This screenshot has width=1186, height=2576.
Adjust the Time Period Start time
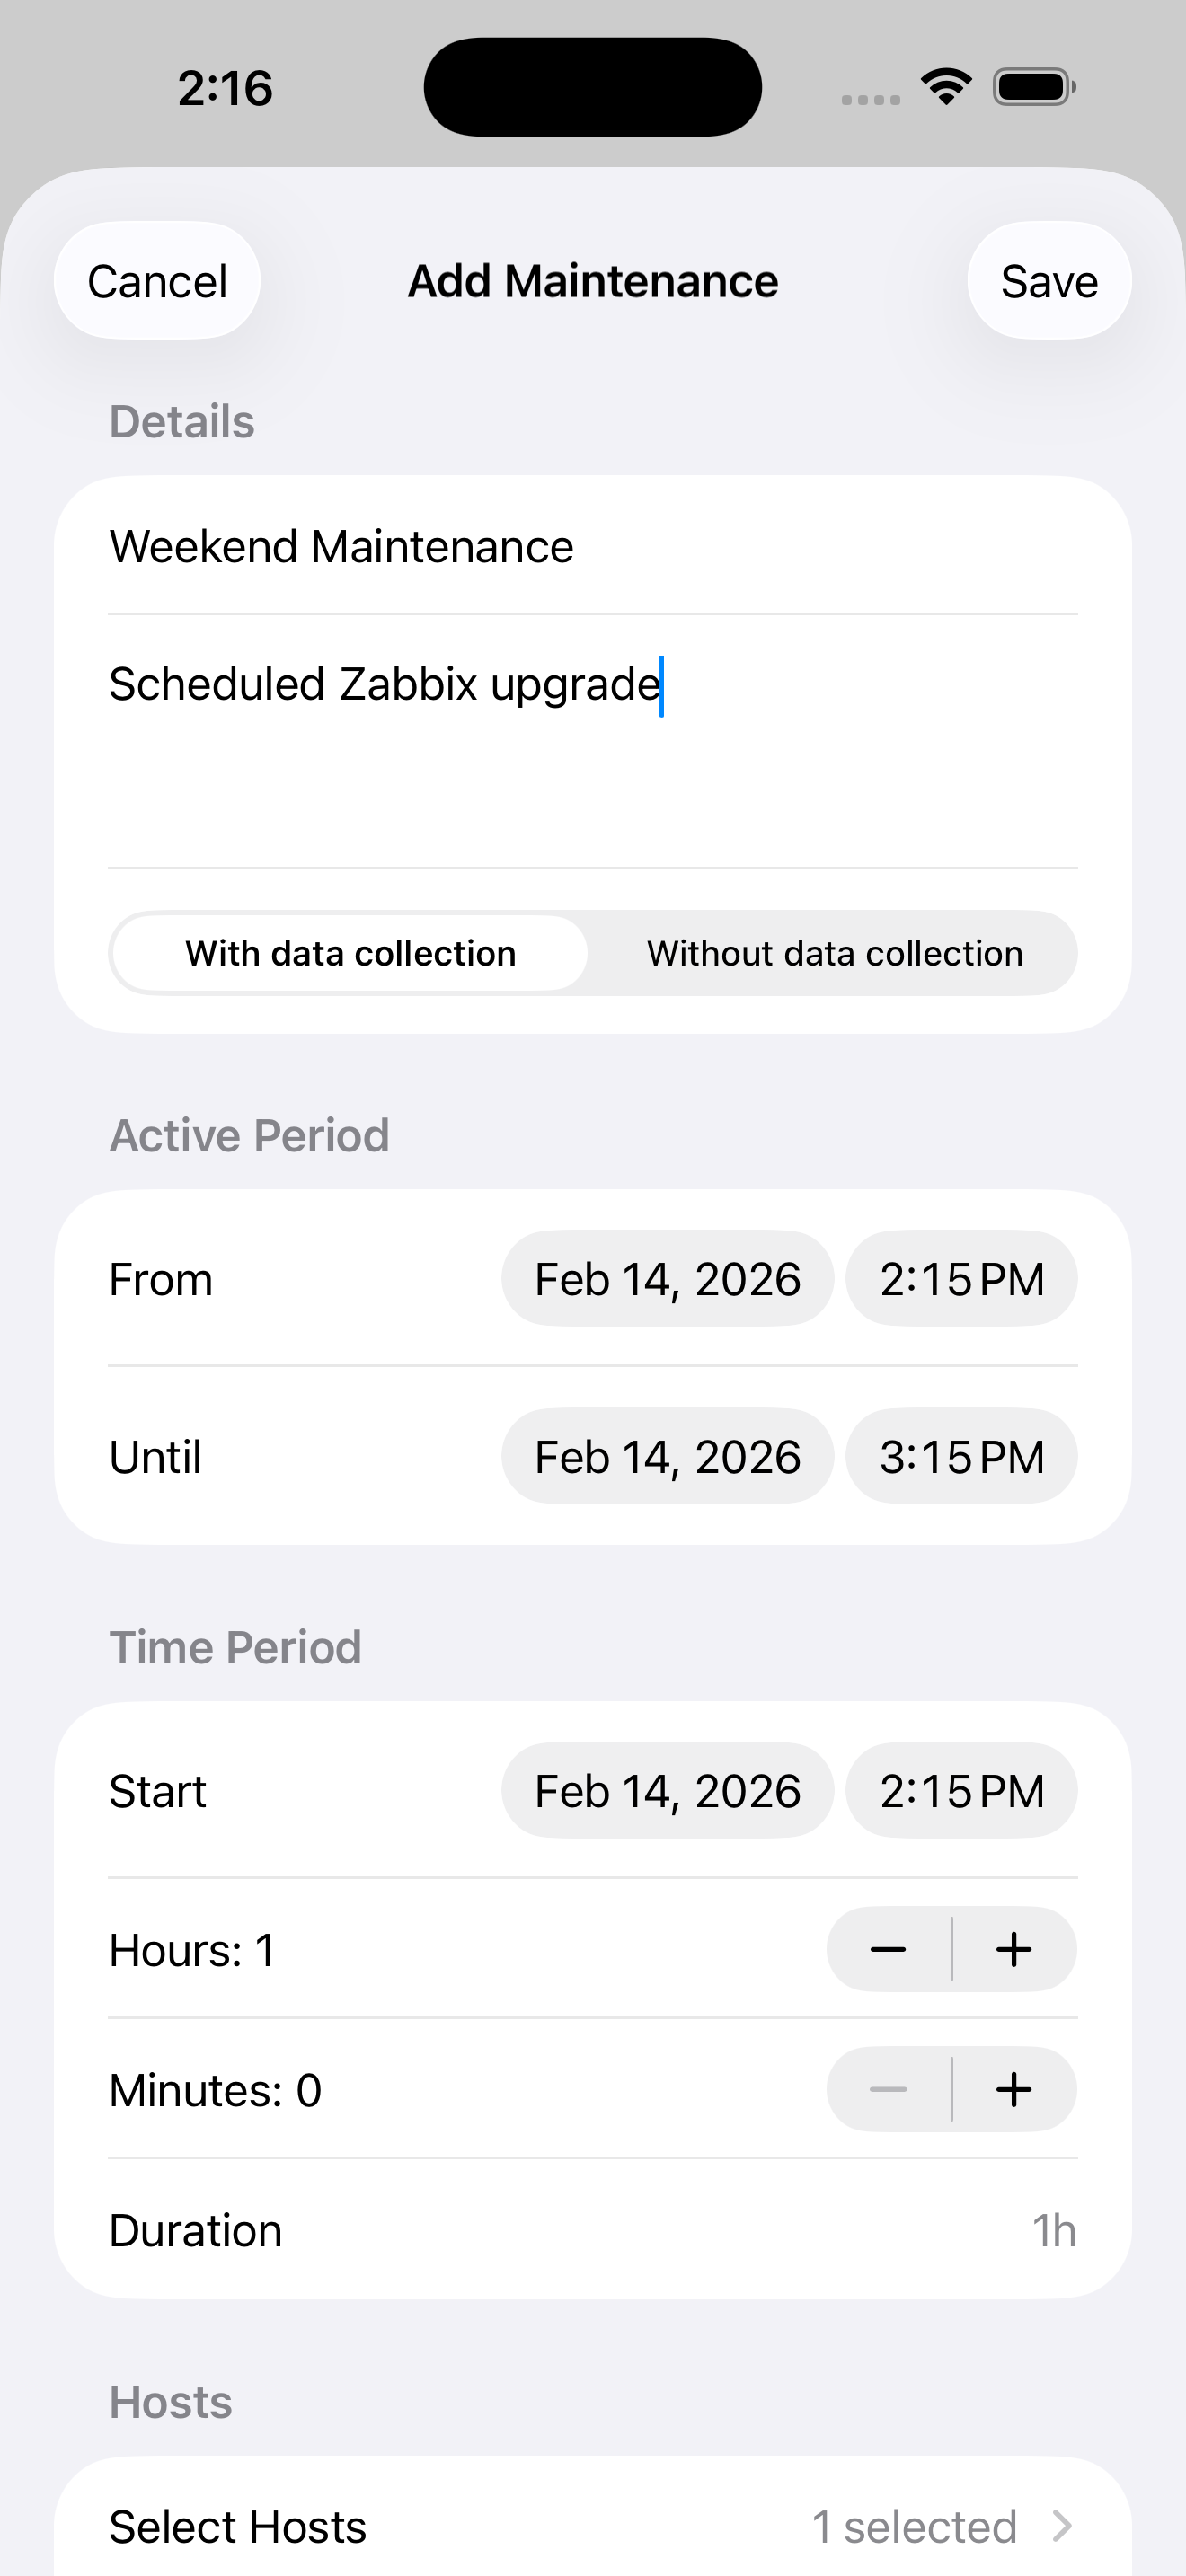(961, 1791)
